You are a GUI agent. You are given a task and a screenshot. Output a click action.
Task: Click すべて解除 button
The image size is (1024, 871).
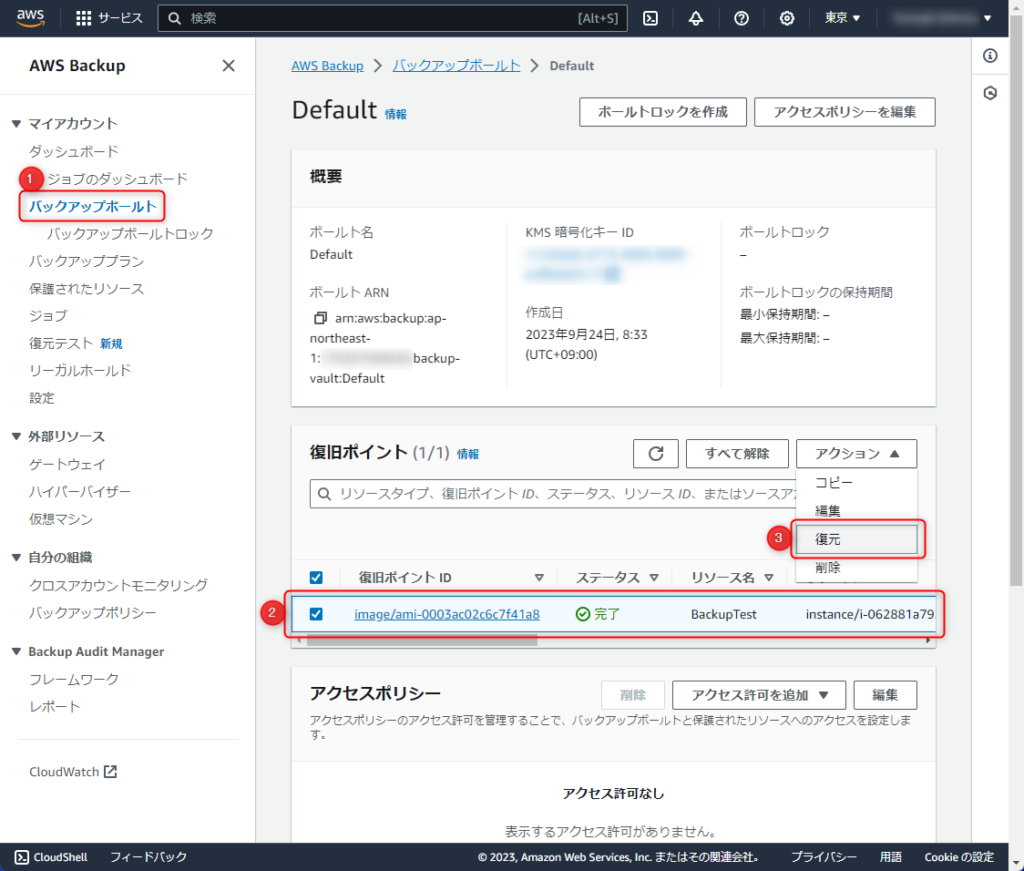(x=737, y=453)
